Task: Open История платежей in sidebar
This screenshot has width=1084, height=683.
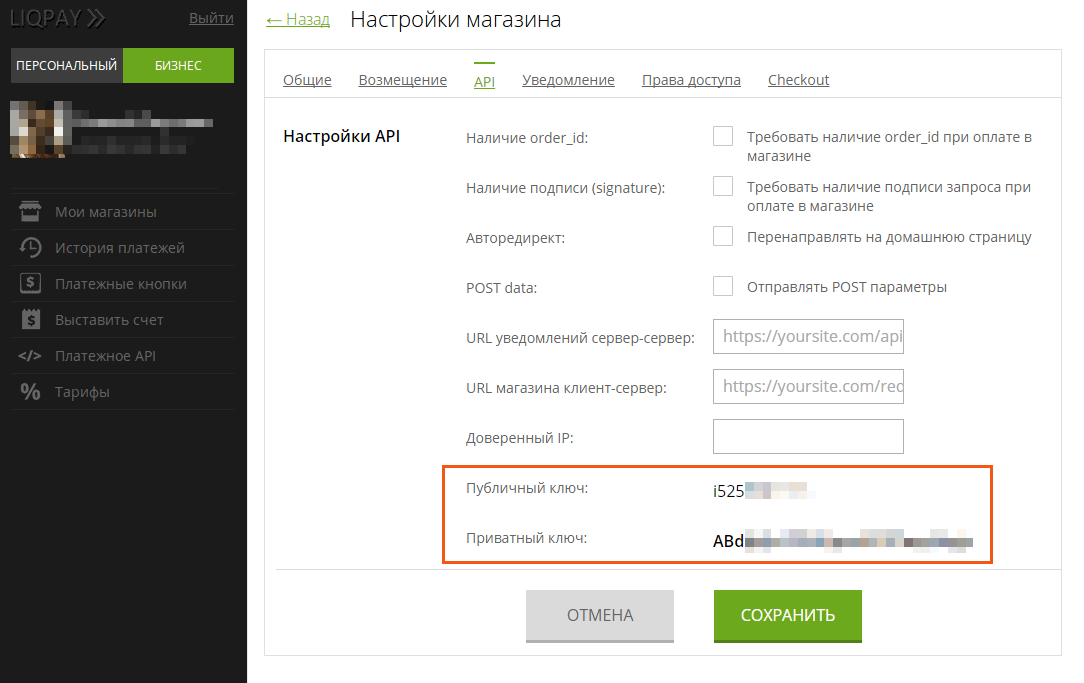Action: (122, 247)
